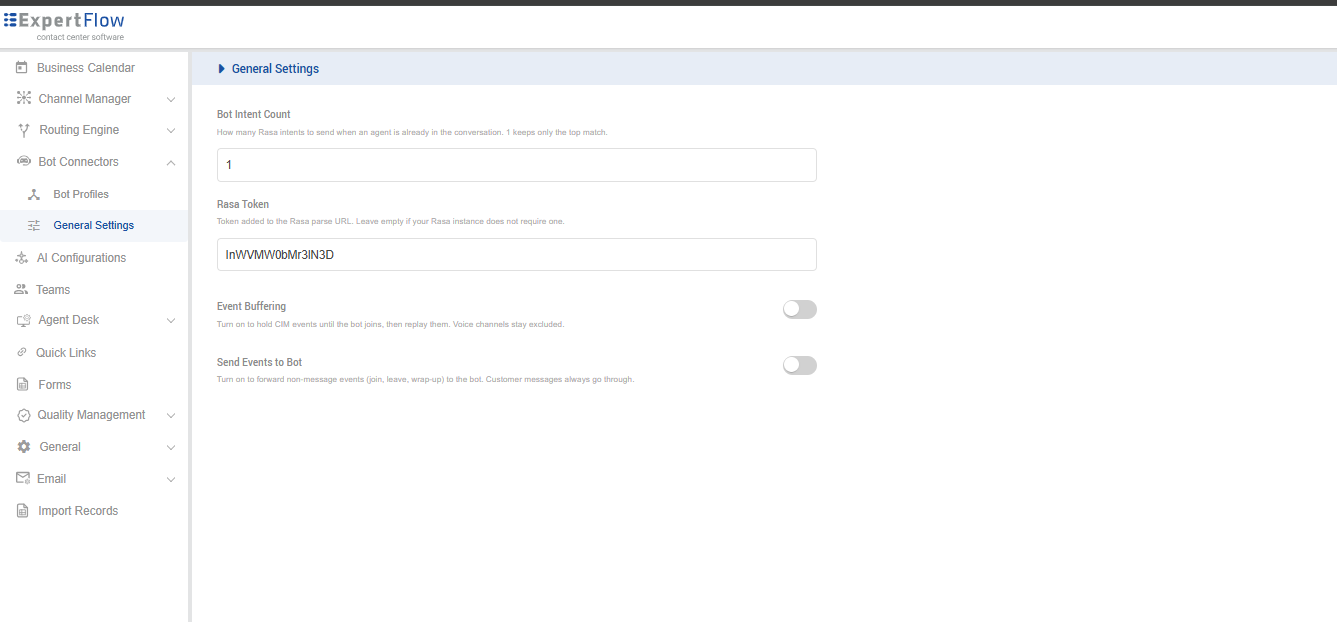Image resolution: width=1337 pixels, height=622 pixels.
Task: Open the Forms page
Action: point(54,384)
